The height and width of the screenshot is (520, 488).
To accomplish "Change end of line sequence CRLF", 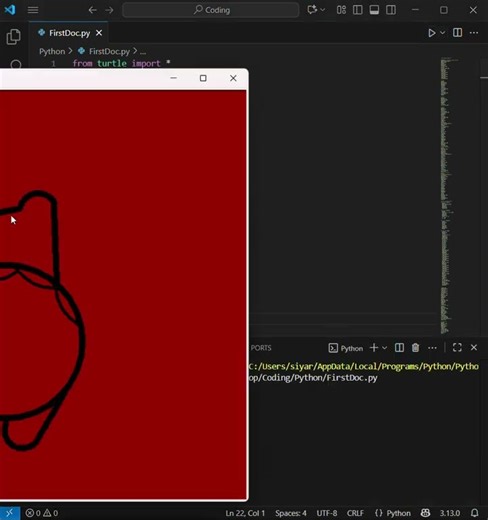I will point(355,513).
